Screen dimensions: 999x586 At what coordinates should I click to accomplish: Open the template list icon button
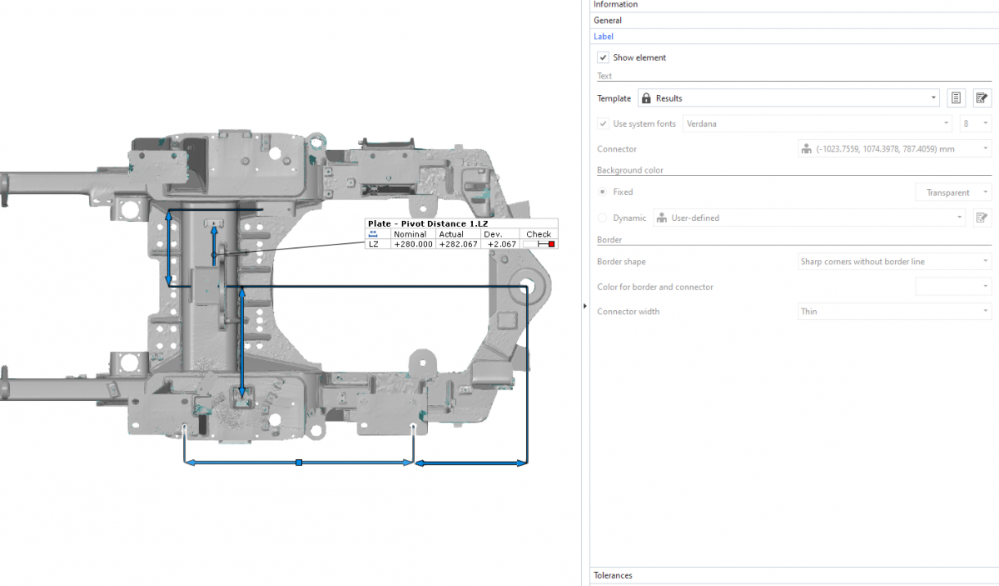pyautogui.click(x=956, y=98)
